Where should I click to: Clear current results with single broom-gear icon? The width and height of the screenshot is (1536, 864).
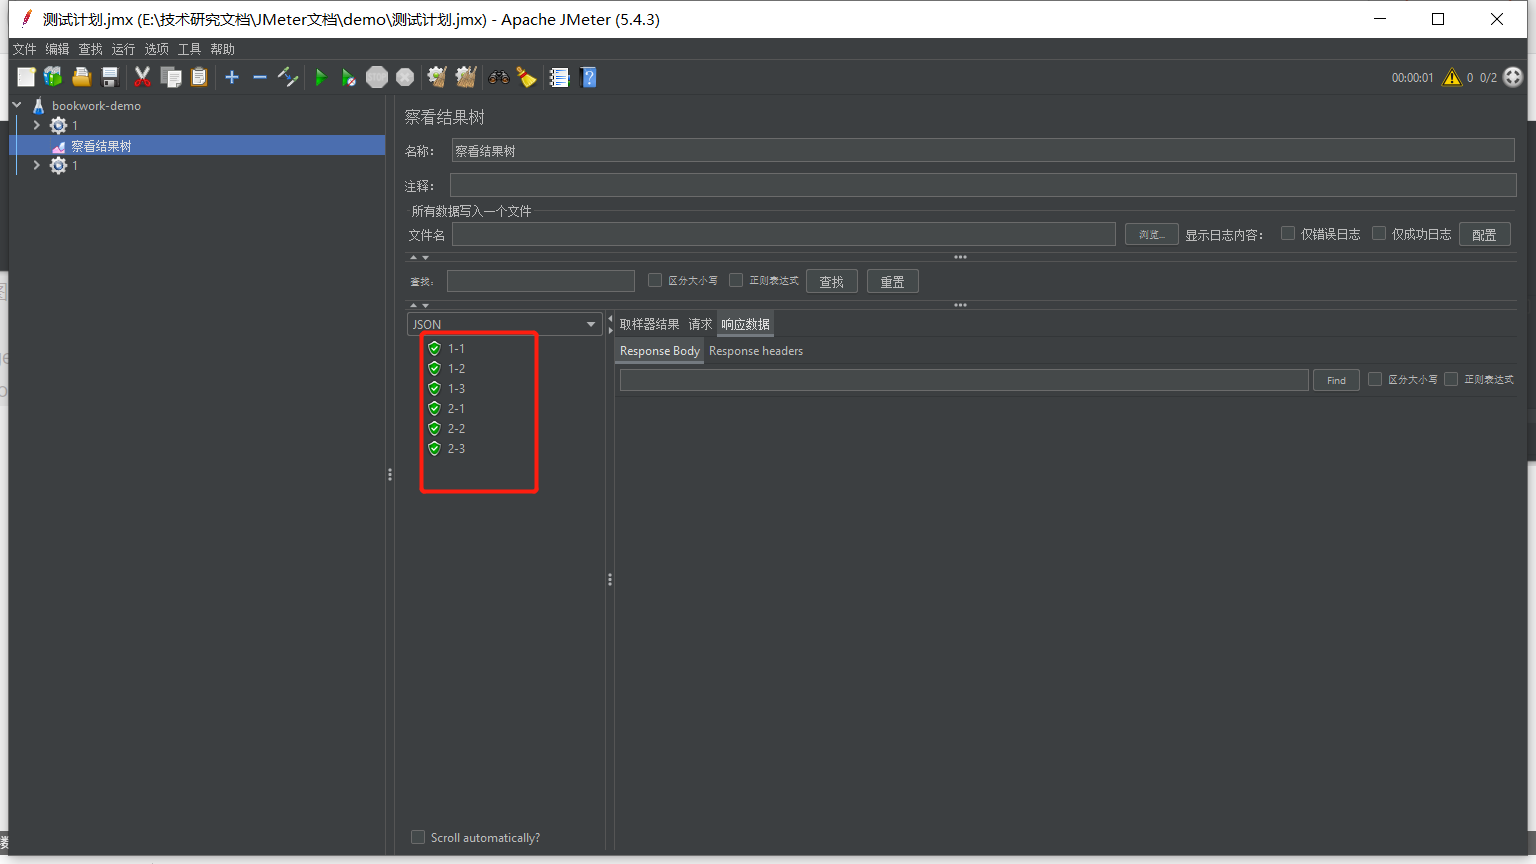point(437,77)
